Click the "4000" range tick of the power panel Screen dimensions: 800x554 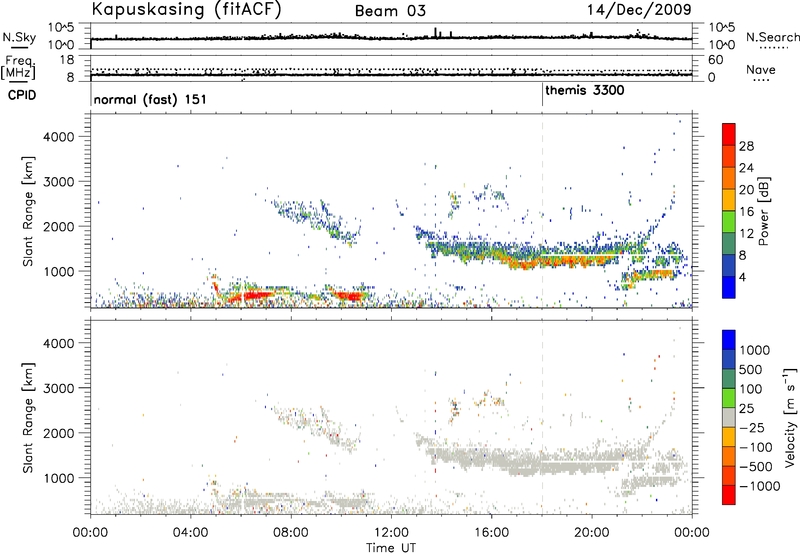(x=58, y=137)
